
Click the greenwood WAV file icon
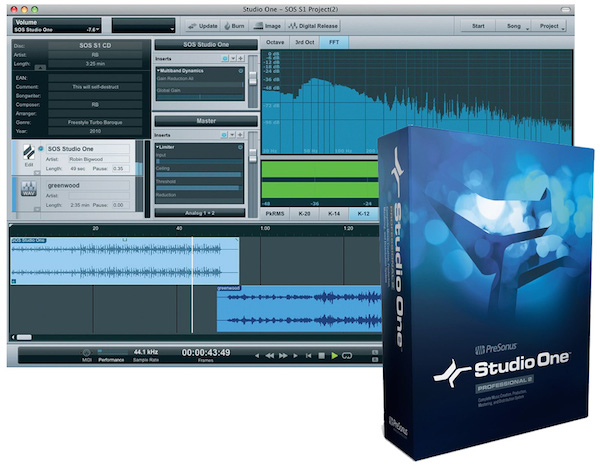point(29,189)
